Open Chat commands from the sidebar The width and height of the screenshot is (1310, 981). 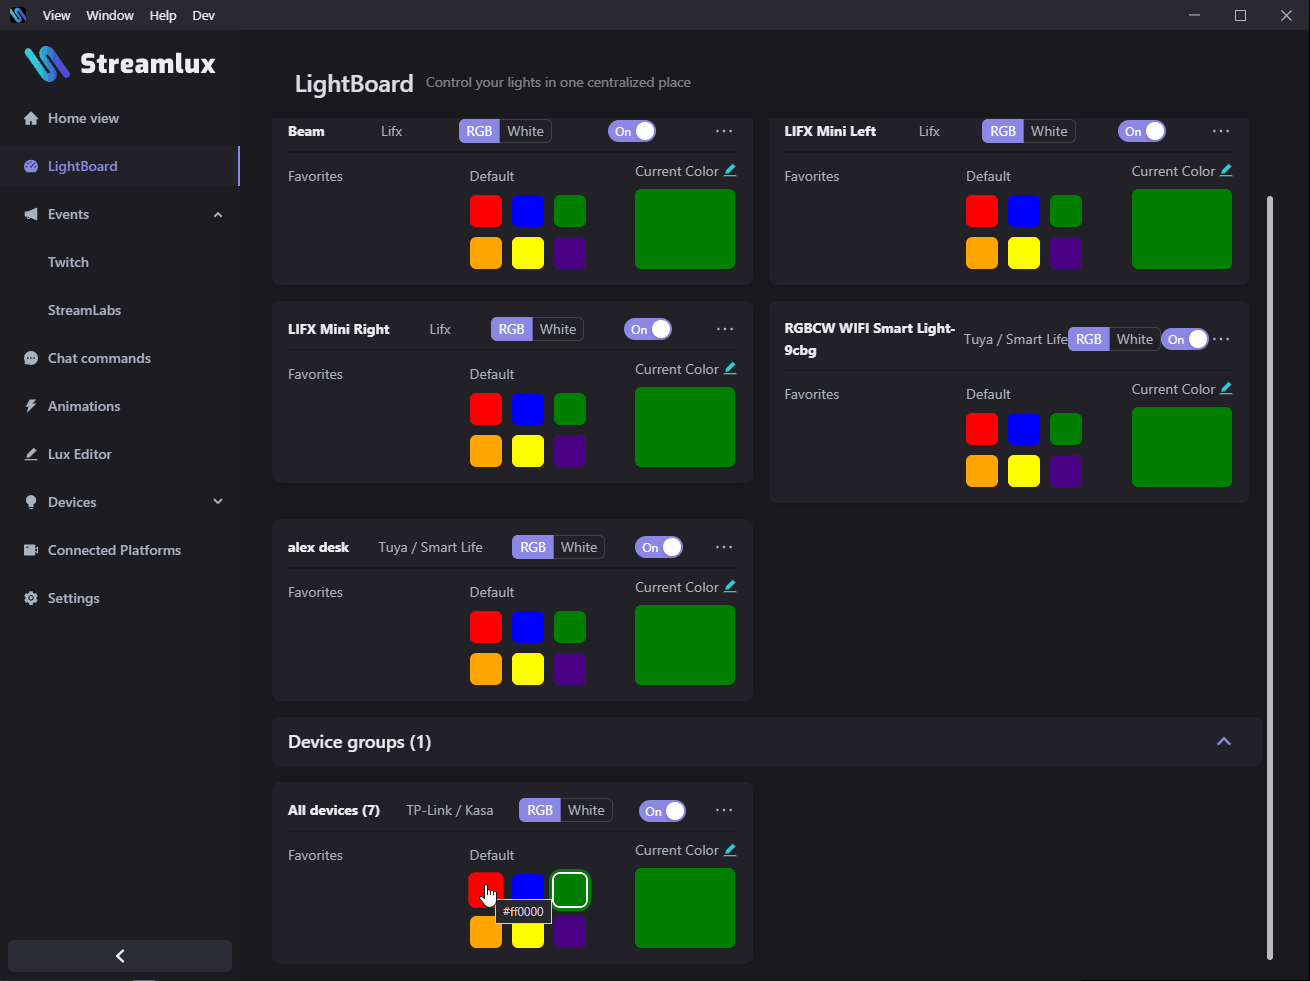pos(98,358)
